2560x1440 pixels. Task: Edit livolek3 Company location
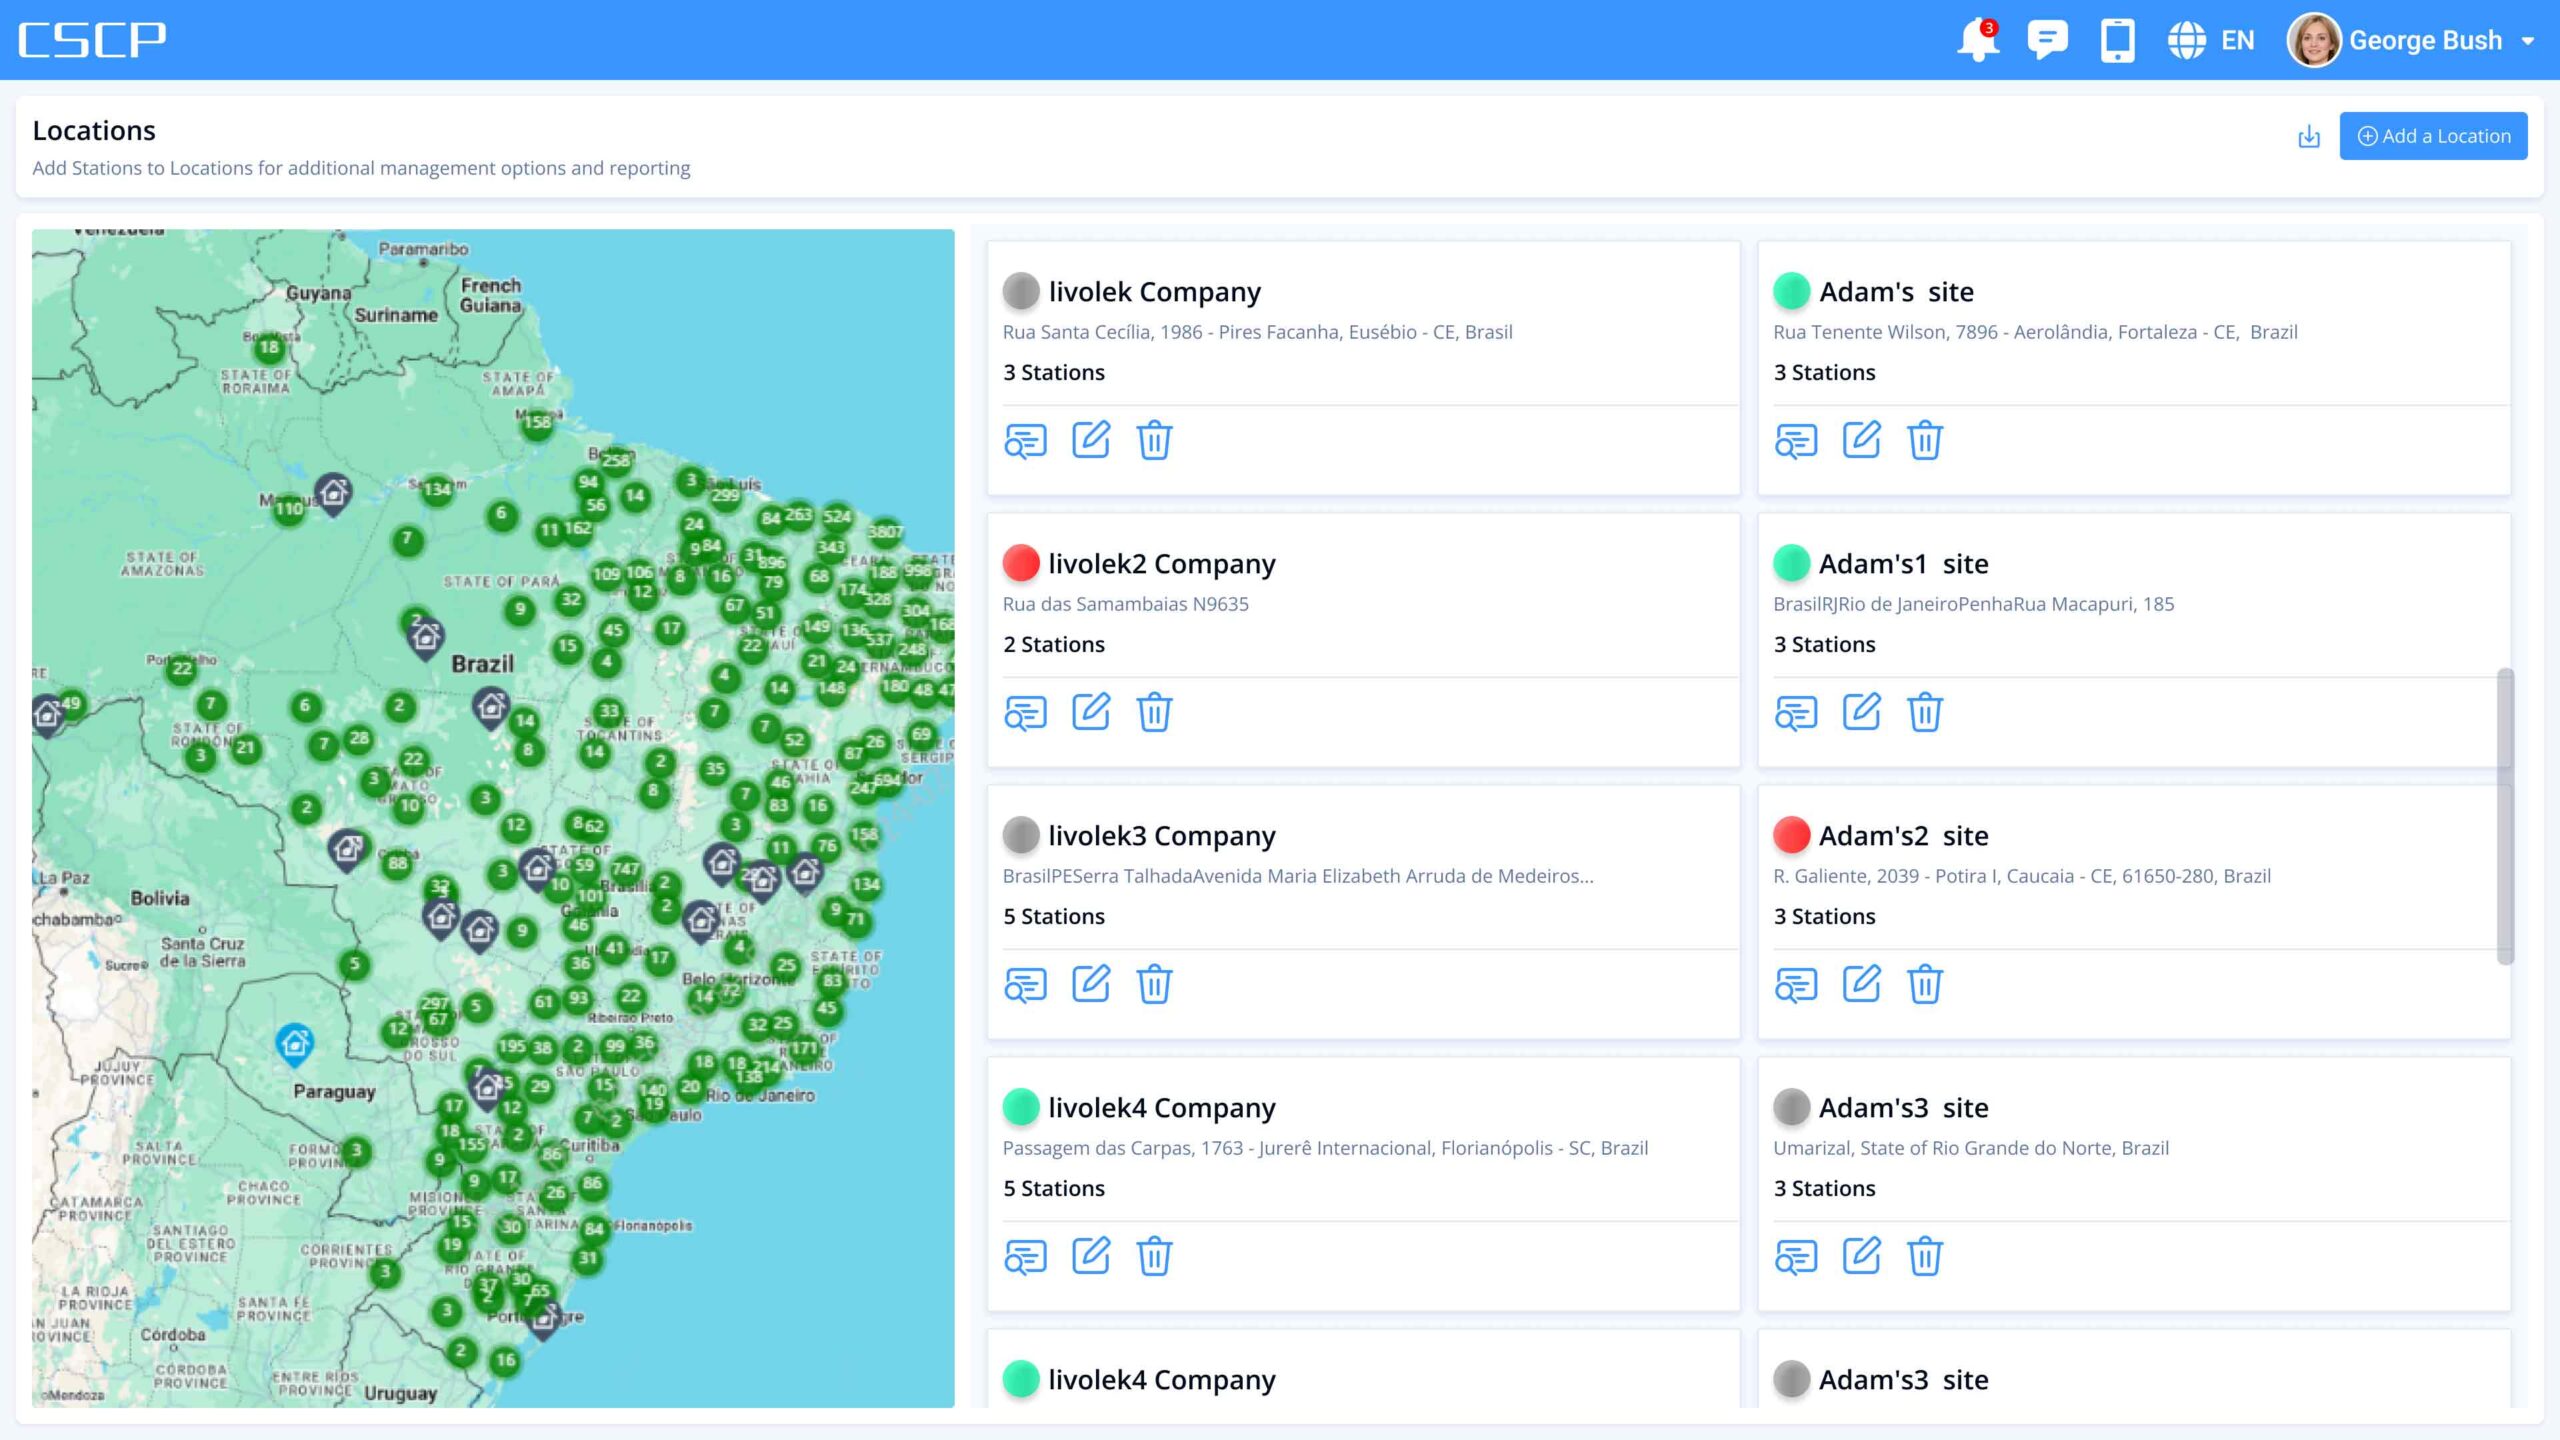click(x=1090, y=984)
